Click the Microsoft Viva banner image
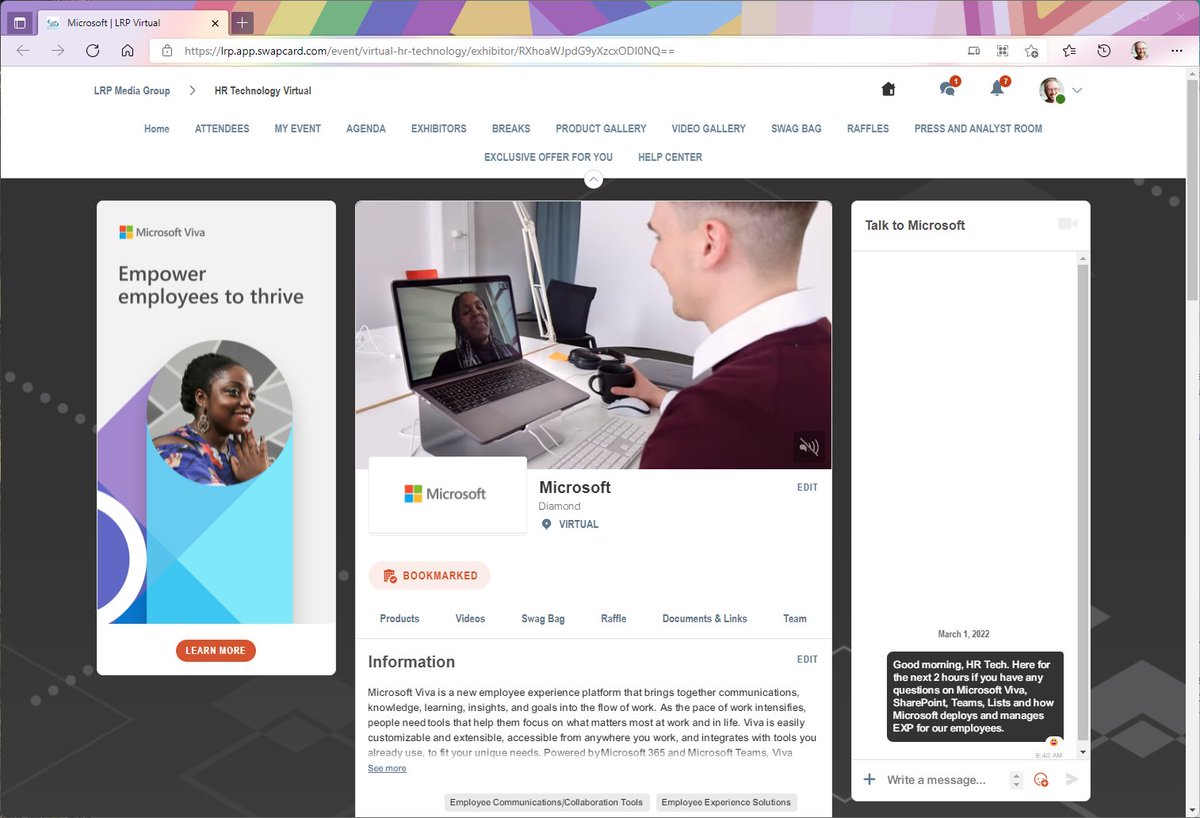1200x818 pixels. (216, 412)
